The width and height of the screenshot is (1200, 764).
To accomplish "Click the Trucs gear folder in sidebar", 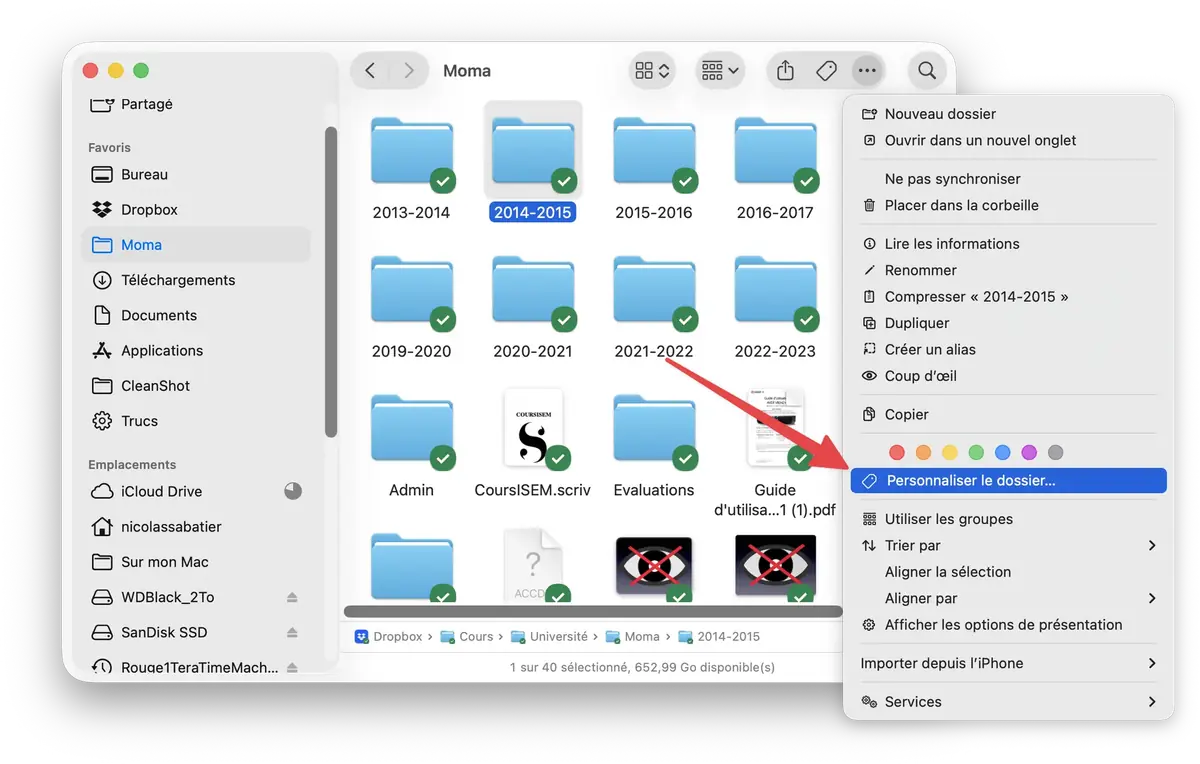I will (141, 421).
